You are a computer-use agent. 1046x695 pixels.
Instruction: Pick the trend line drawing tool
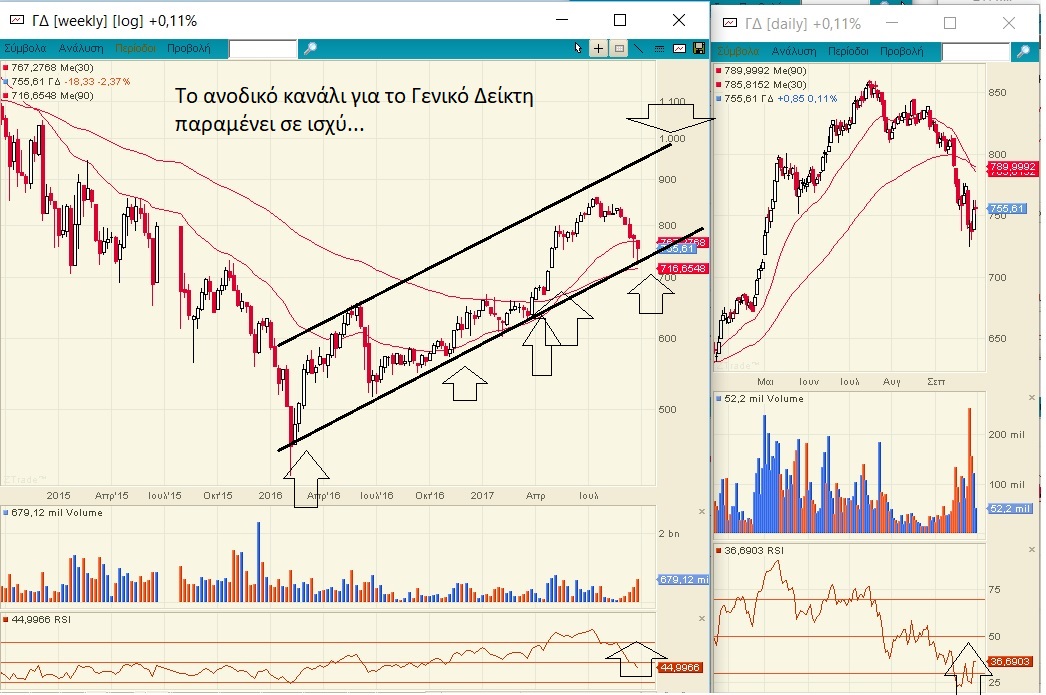pos(639,48)
